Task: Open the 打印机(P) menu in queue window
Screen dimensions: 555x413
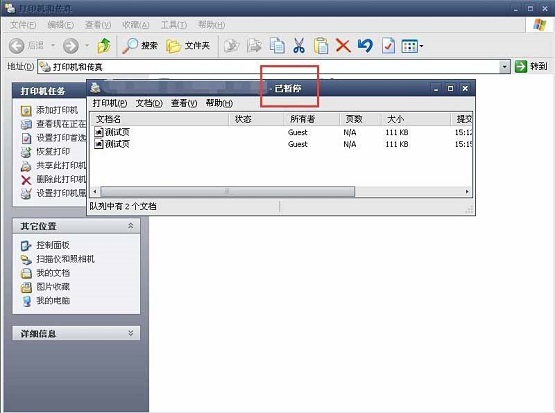Action: coord(110,103)
